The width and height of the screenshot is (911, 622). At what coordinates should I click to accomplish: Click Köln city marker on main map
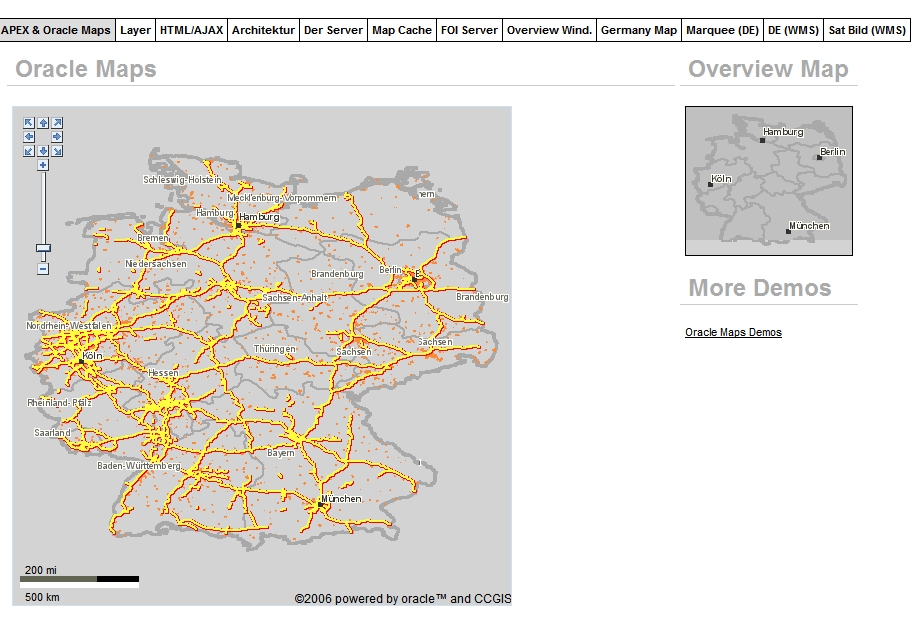click(x=81, y=362)
